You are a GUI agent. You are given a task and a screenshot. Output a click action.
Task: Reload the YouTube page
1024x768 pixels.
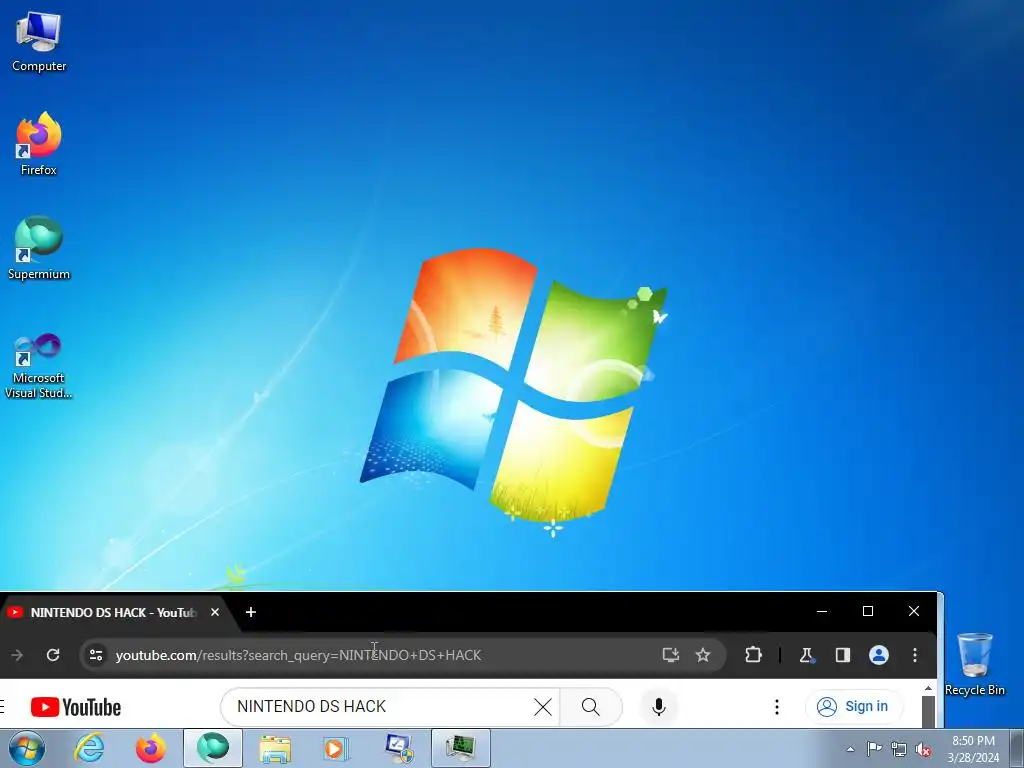(54, 655)
